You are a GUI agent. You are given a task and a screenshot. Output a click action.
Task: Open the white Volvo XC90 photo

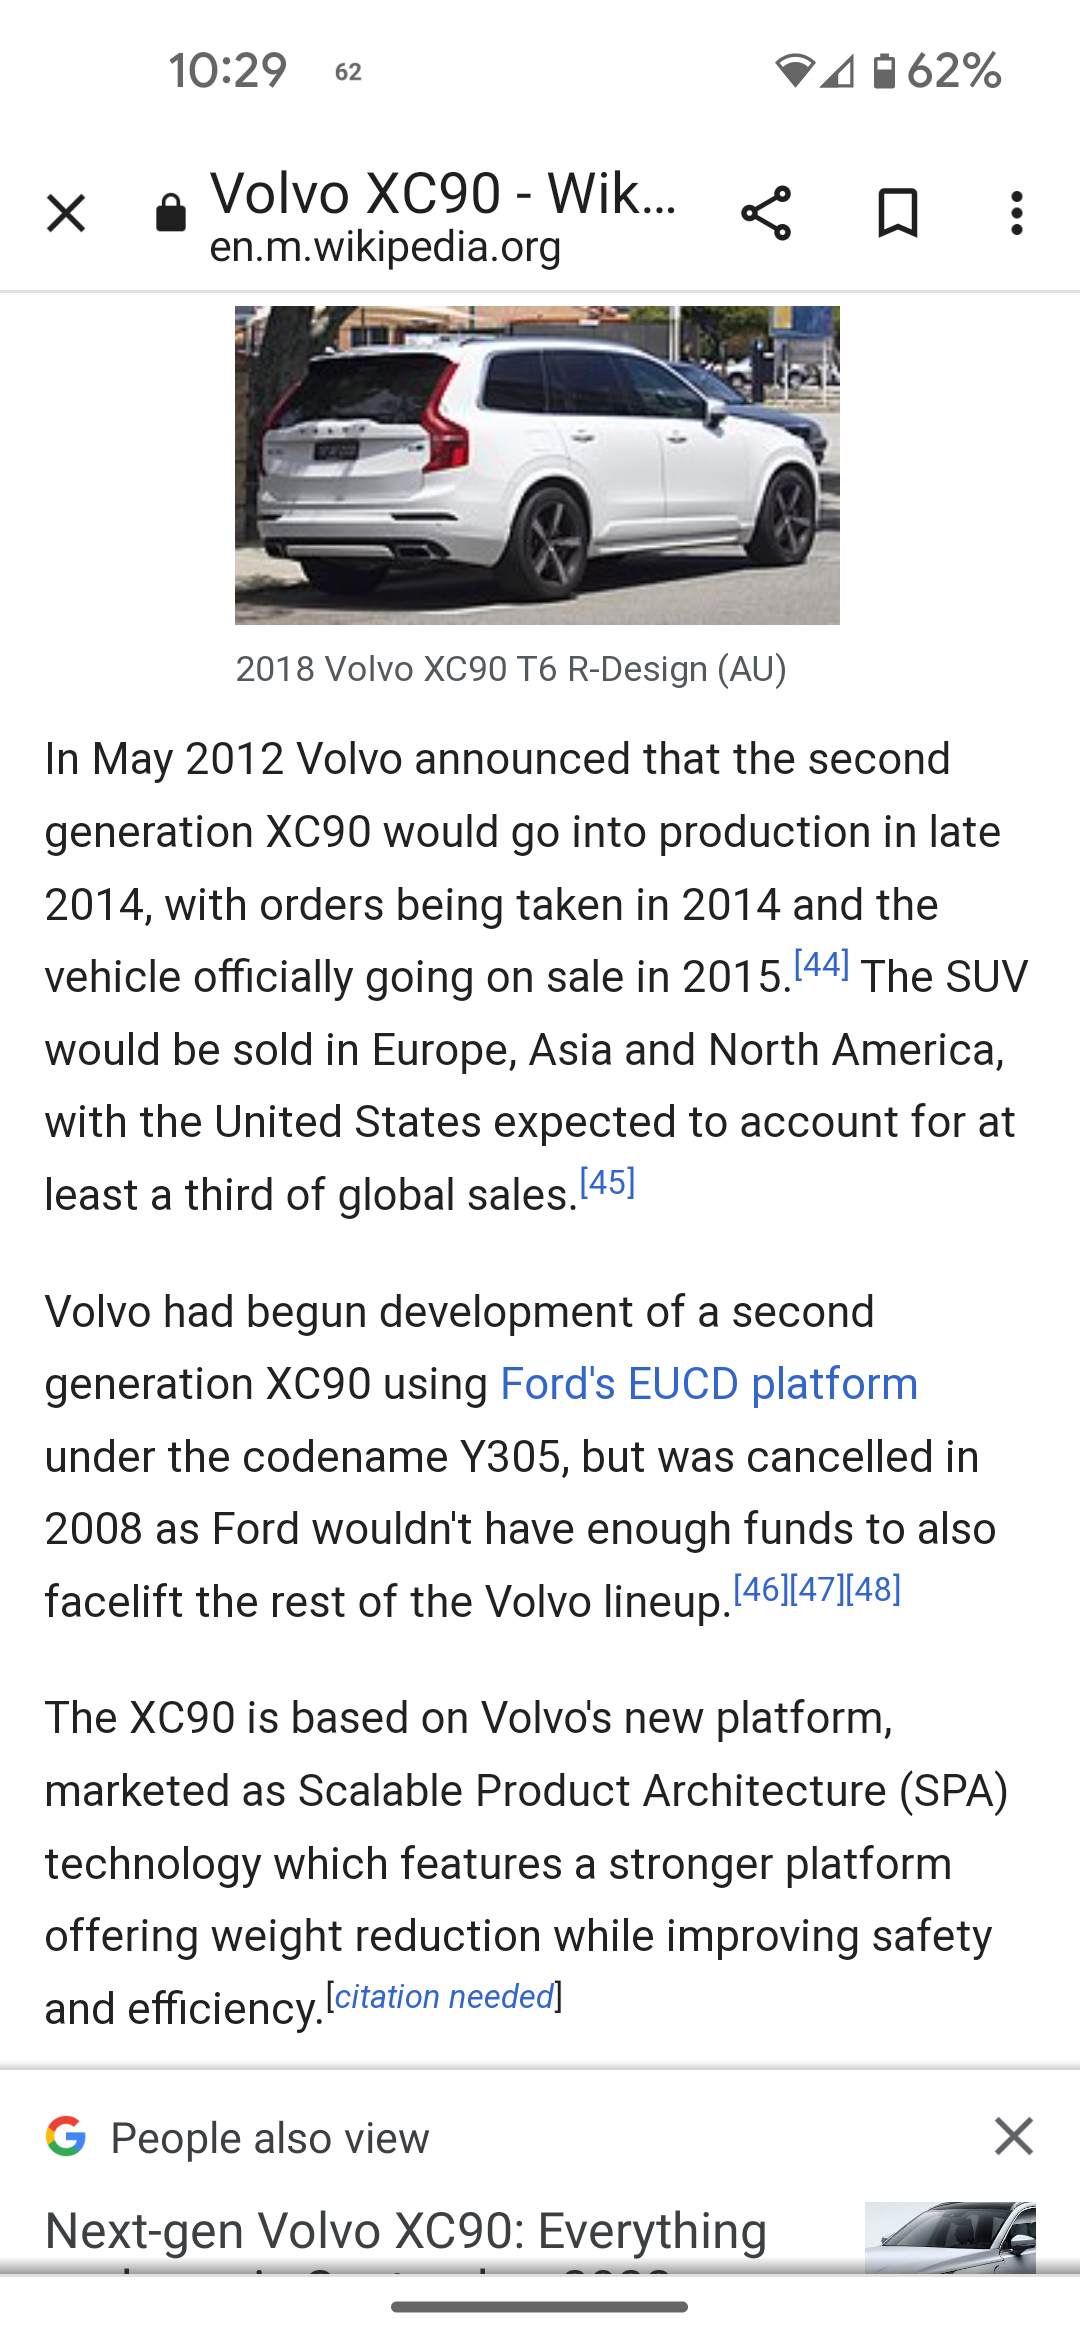click(537, 465)
